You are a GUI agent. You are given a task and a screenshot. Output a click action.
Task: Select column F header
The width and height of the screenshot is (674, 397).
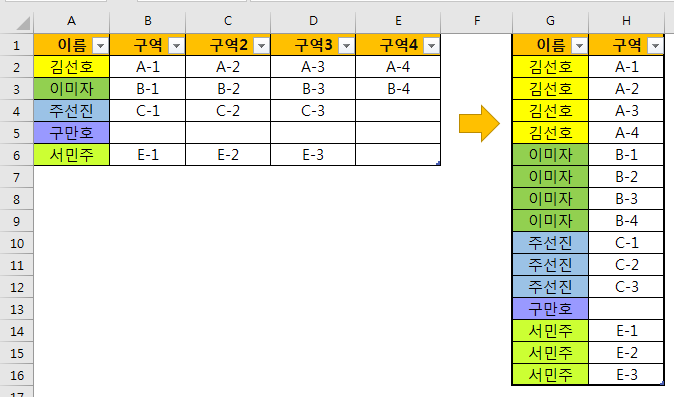[477, 21]
